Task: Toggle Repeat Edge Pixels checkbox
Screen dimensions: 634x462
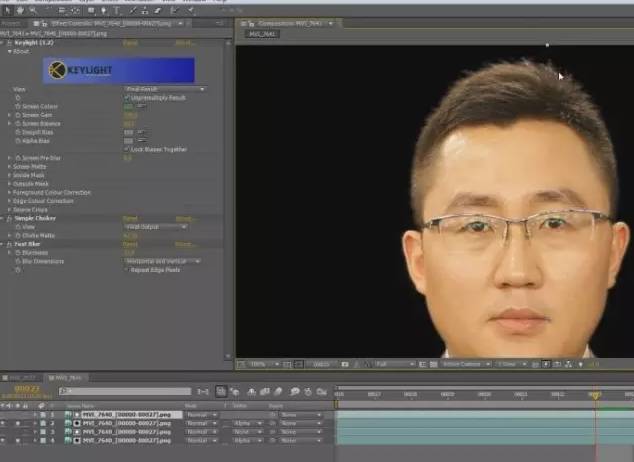Action: click(x=127, y=270)
